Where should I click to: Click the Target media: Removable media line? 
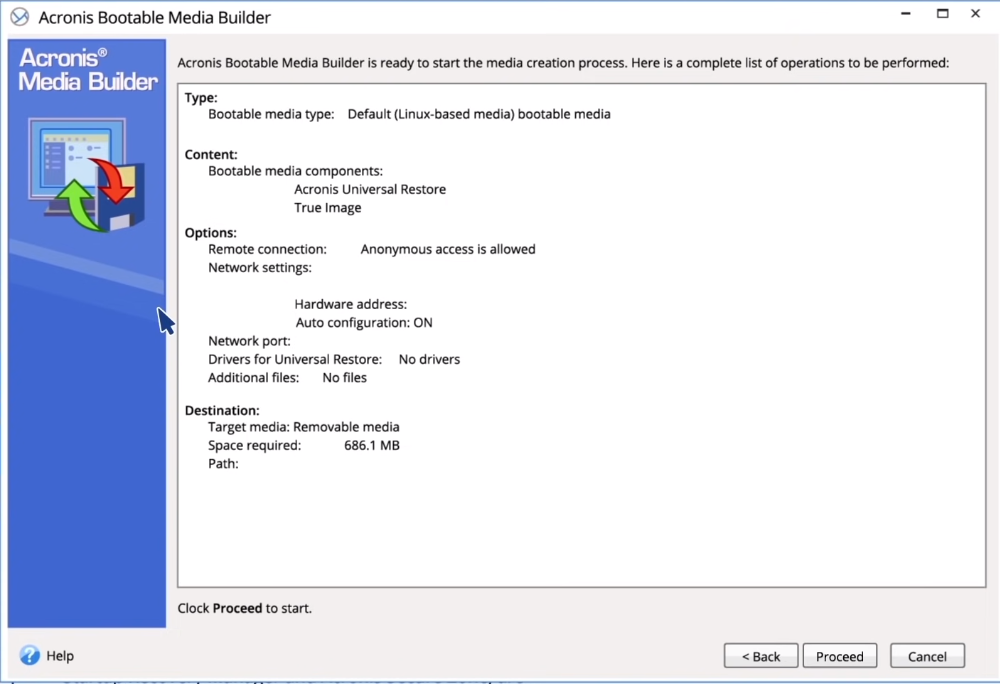[303, 427]
